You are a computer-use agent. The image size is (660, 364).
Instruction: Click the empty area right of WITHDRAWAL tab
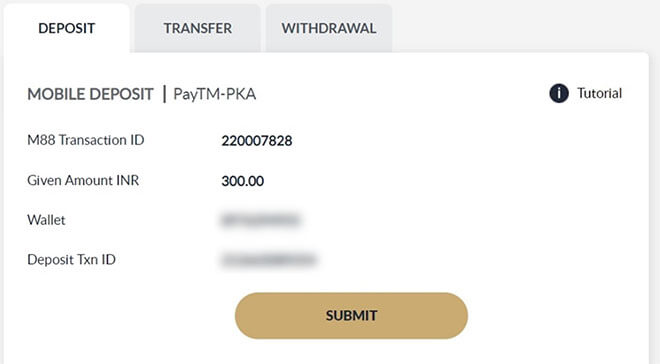pos(522,26)
